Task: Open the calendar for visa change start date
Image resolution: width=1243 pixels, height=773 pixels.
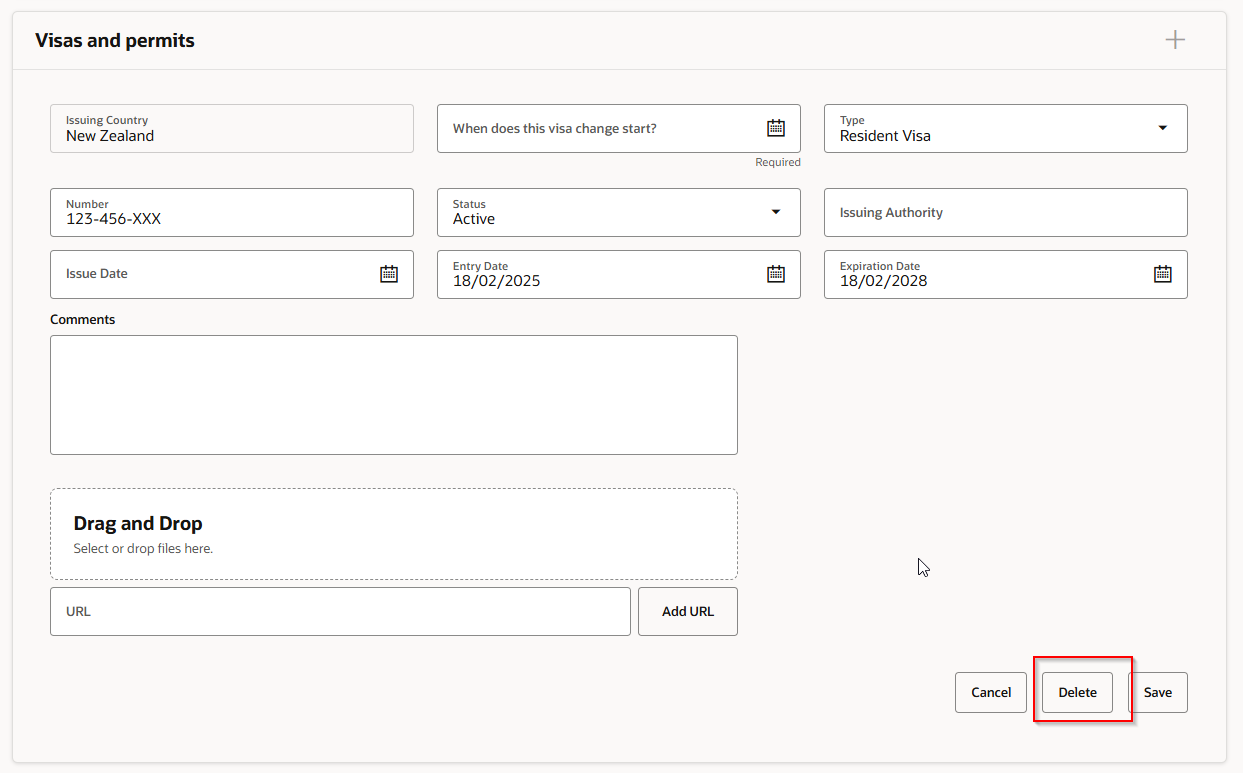Action: [x=775, y=128]
